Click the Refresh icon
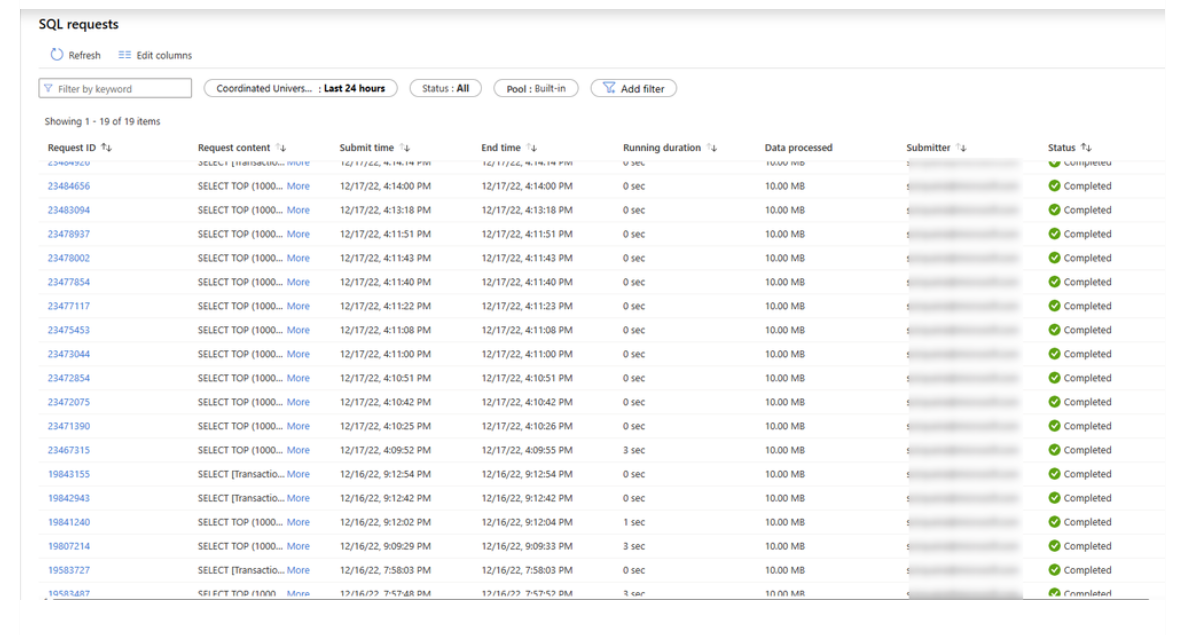The image size is (1193, 635). [x=57, y=55]
